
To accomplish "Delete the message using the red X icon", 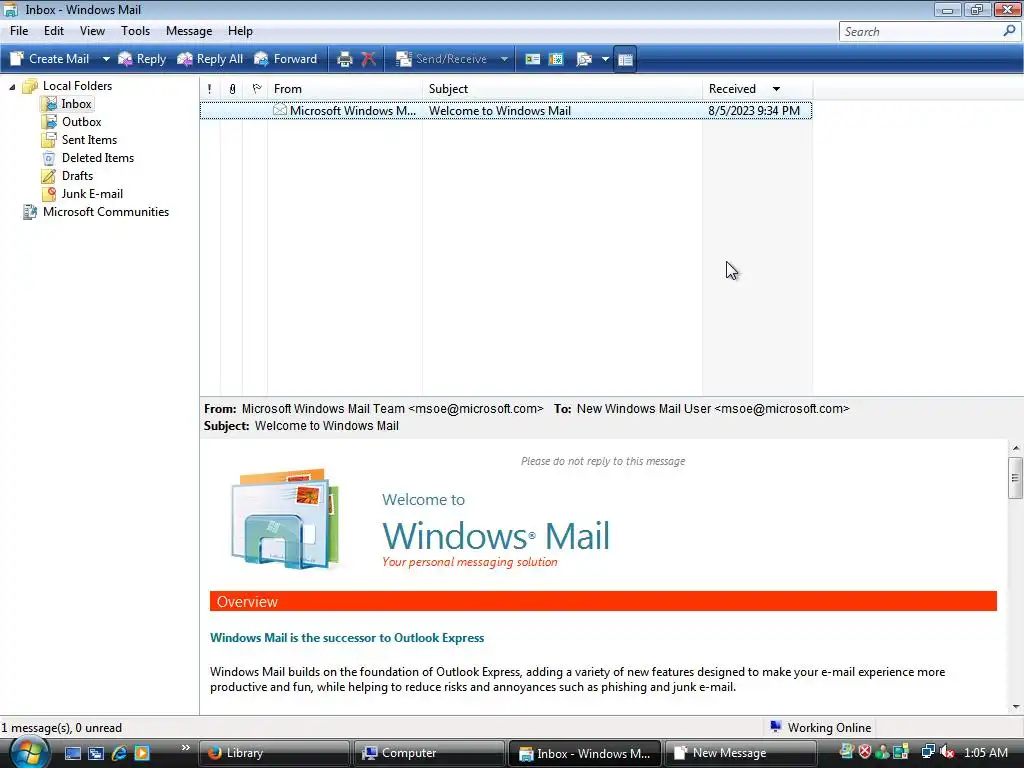I will tap(369, 59).
